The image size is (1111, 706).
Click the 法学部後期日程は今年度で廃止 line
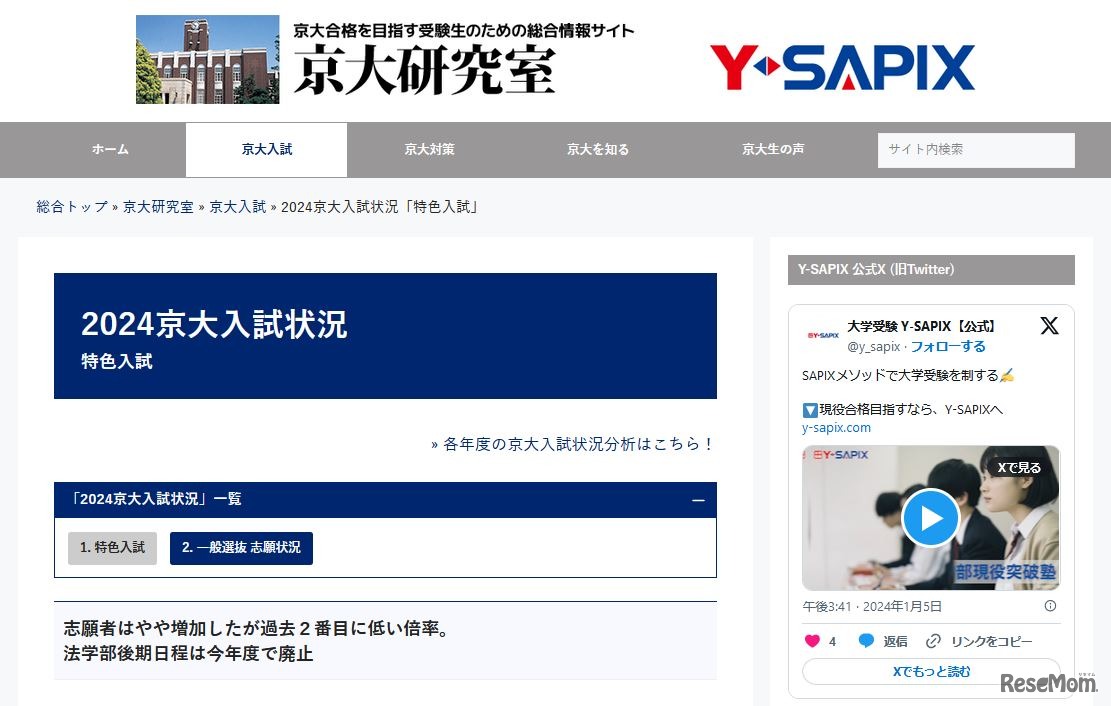188,654
